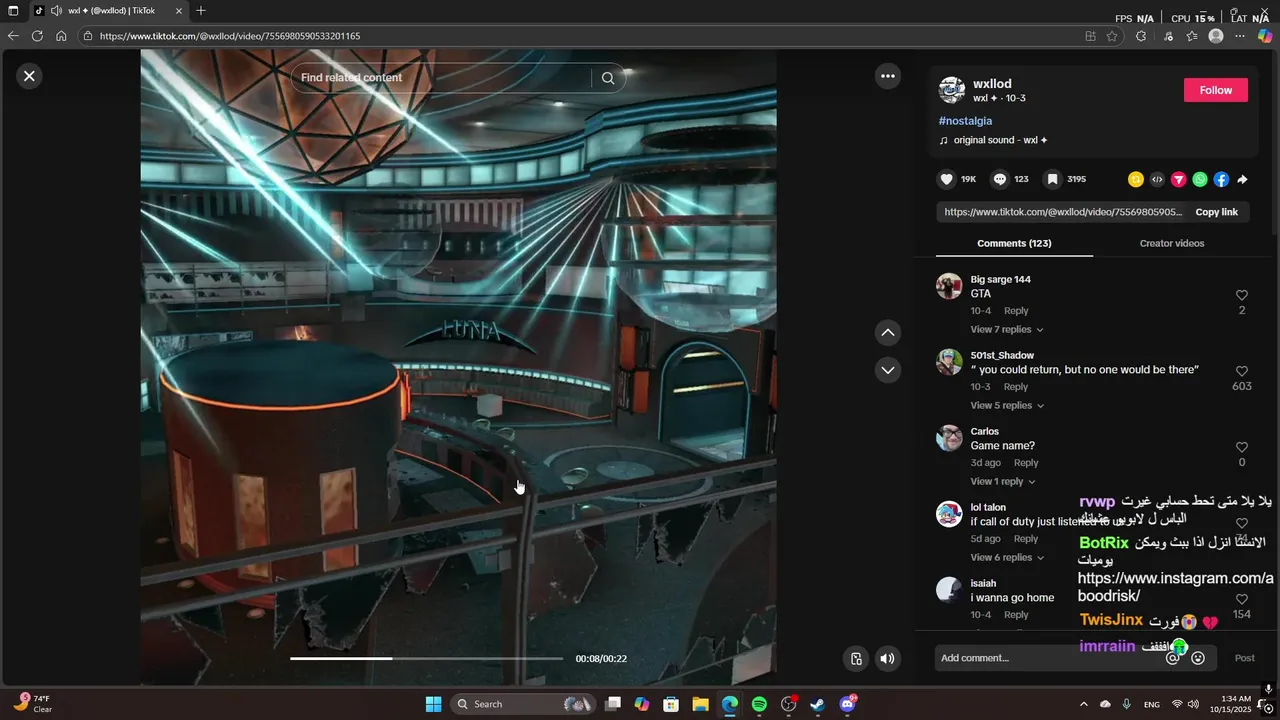Viewport: 1280px width, 720px height.
Task: Like Carlos's Game name comment
Action: point(1242,447)
